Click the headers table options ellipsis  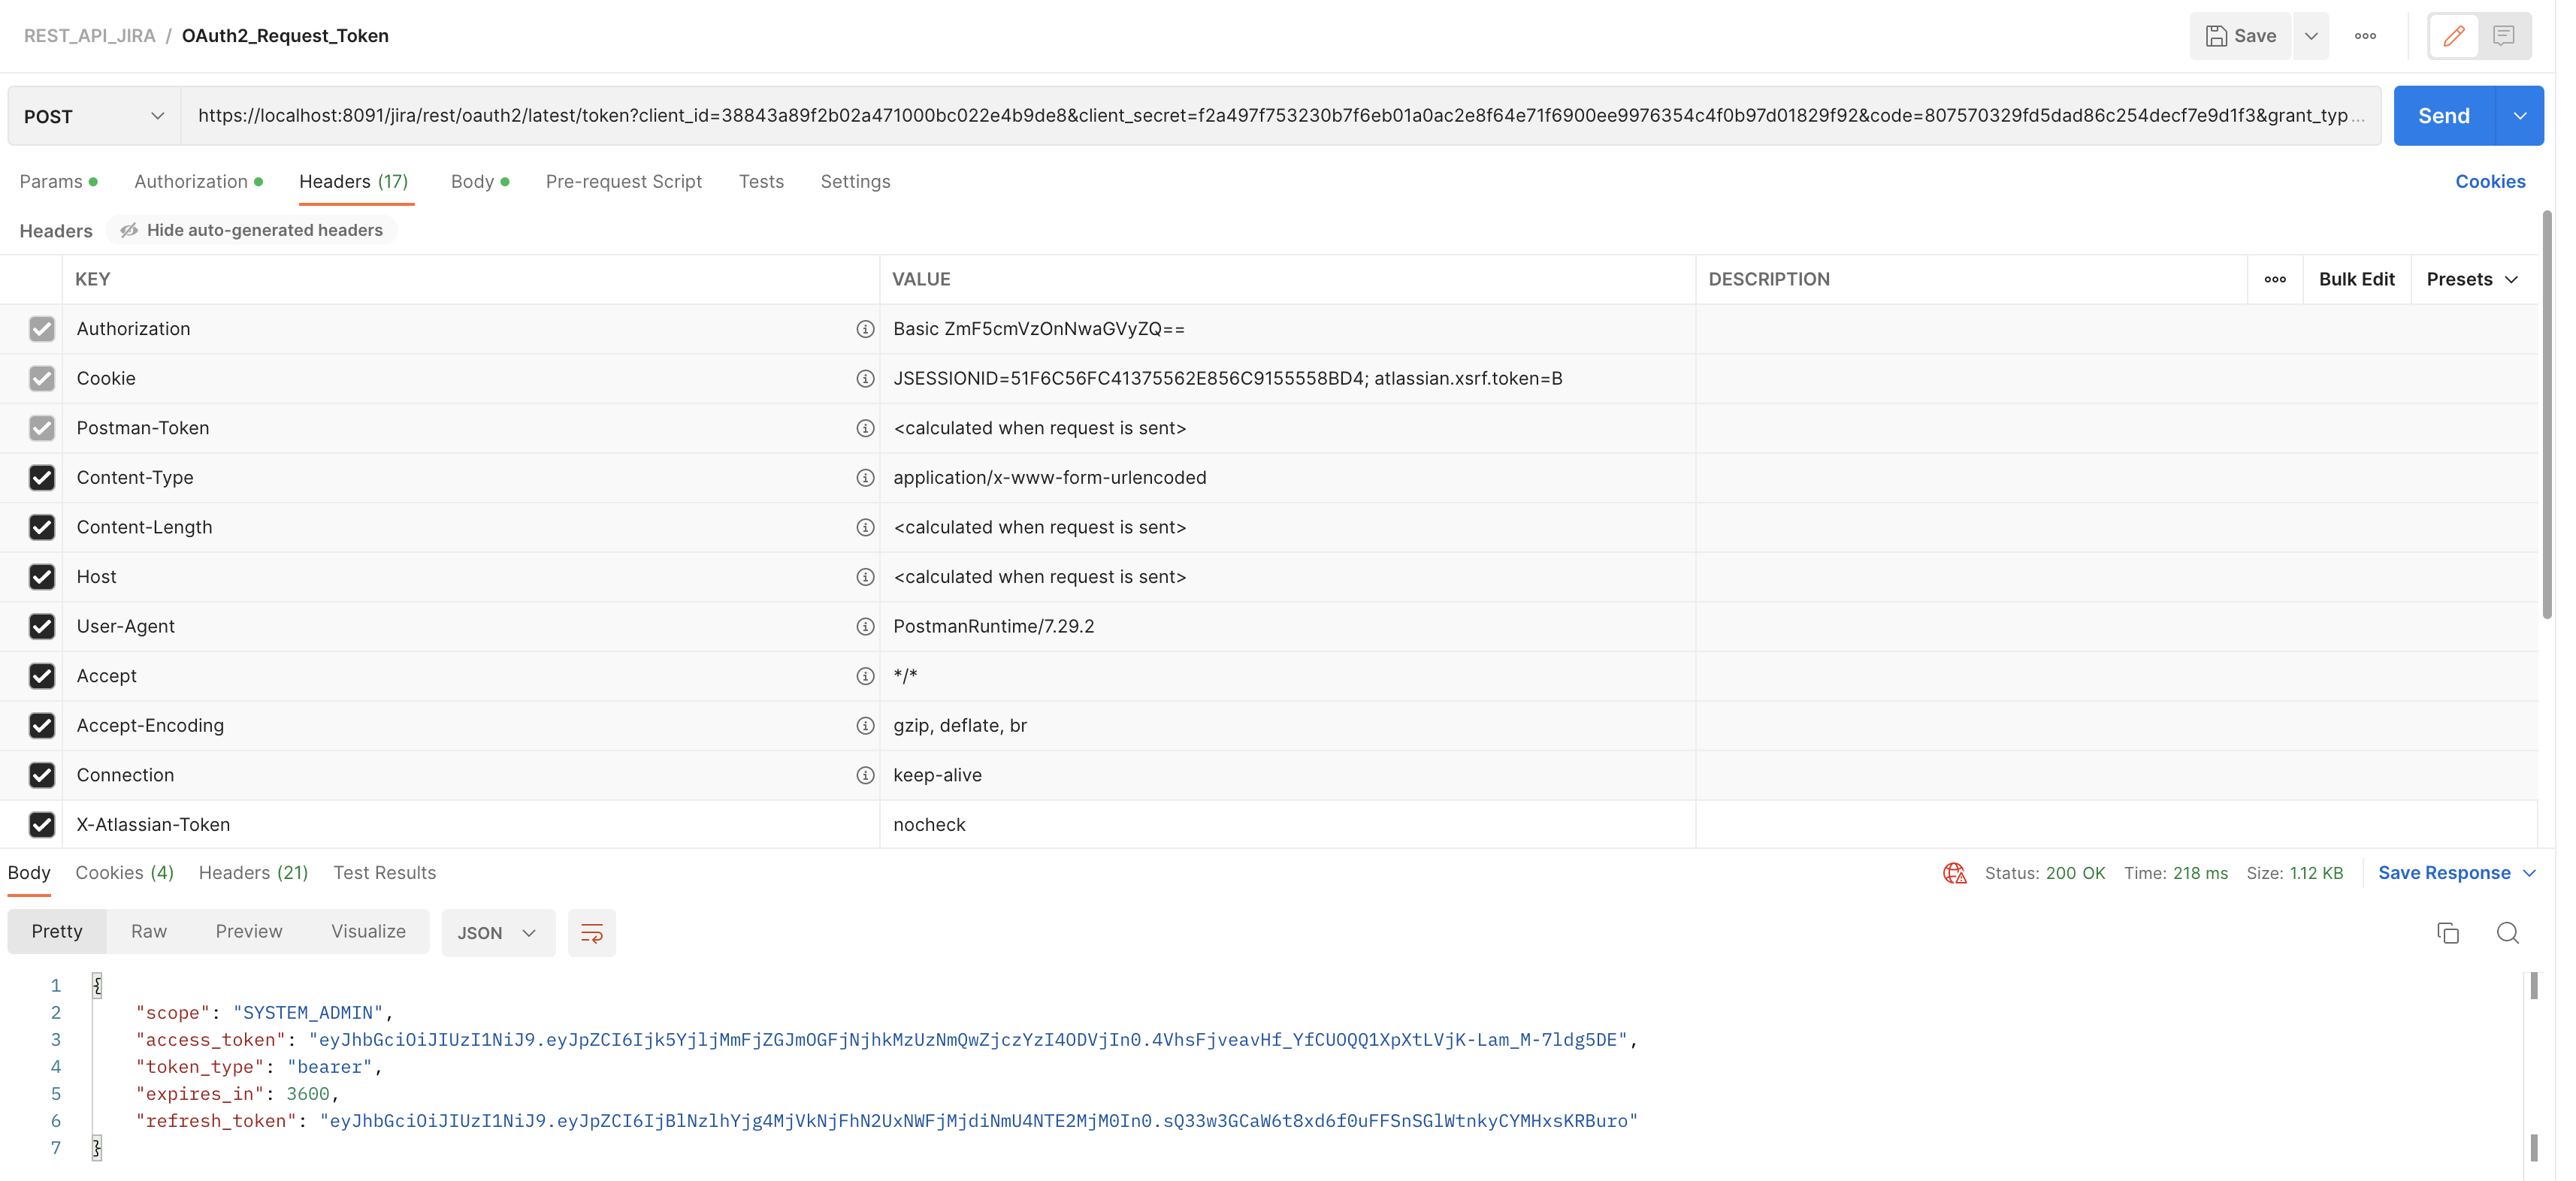(x=2275, y=280)
